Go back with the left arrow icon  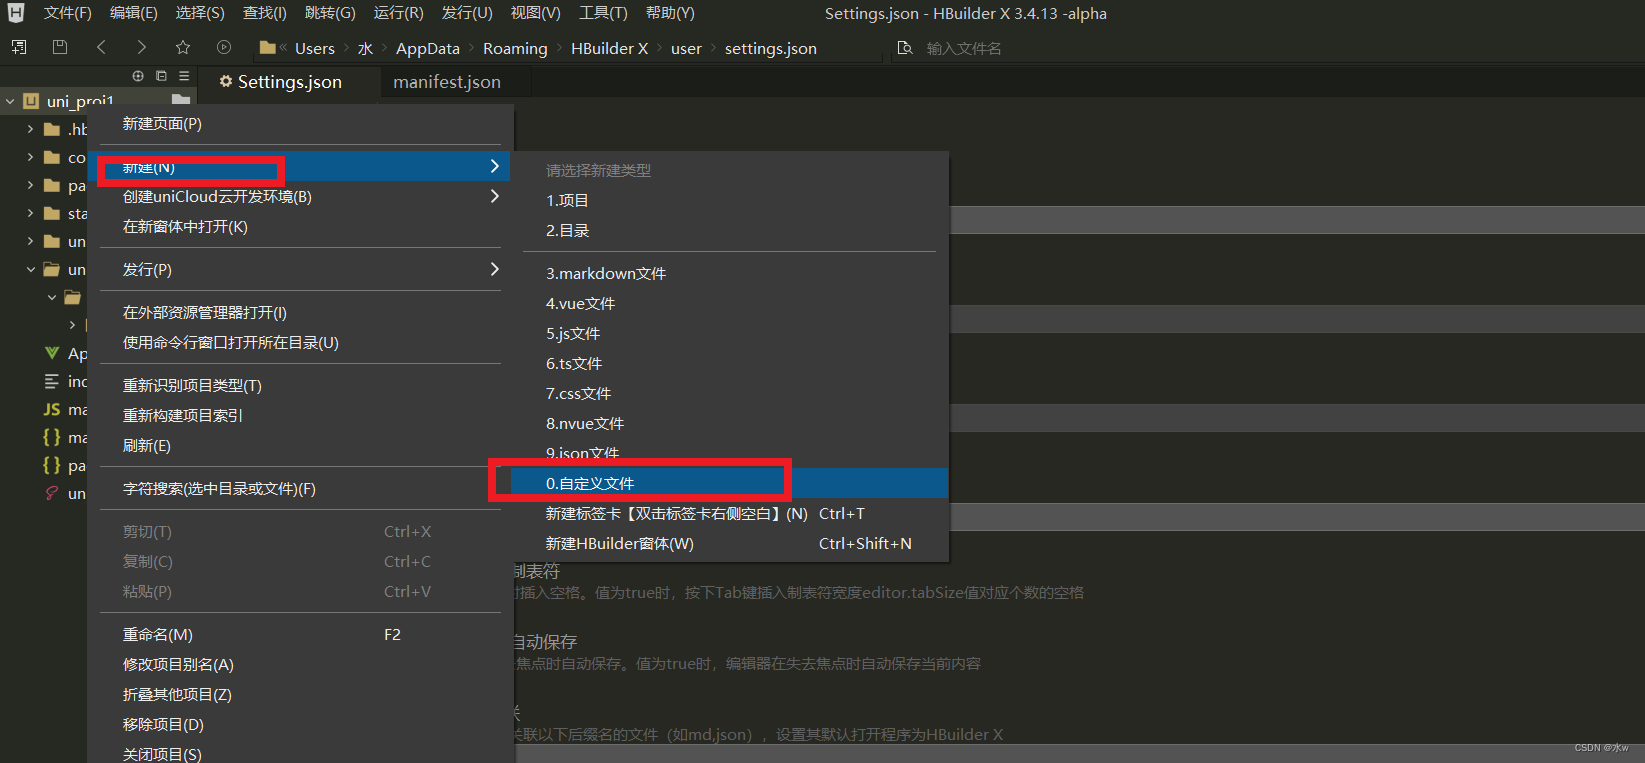[101, 47]
